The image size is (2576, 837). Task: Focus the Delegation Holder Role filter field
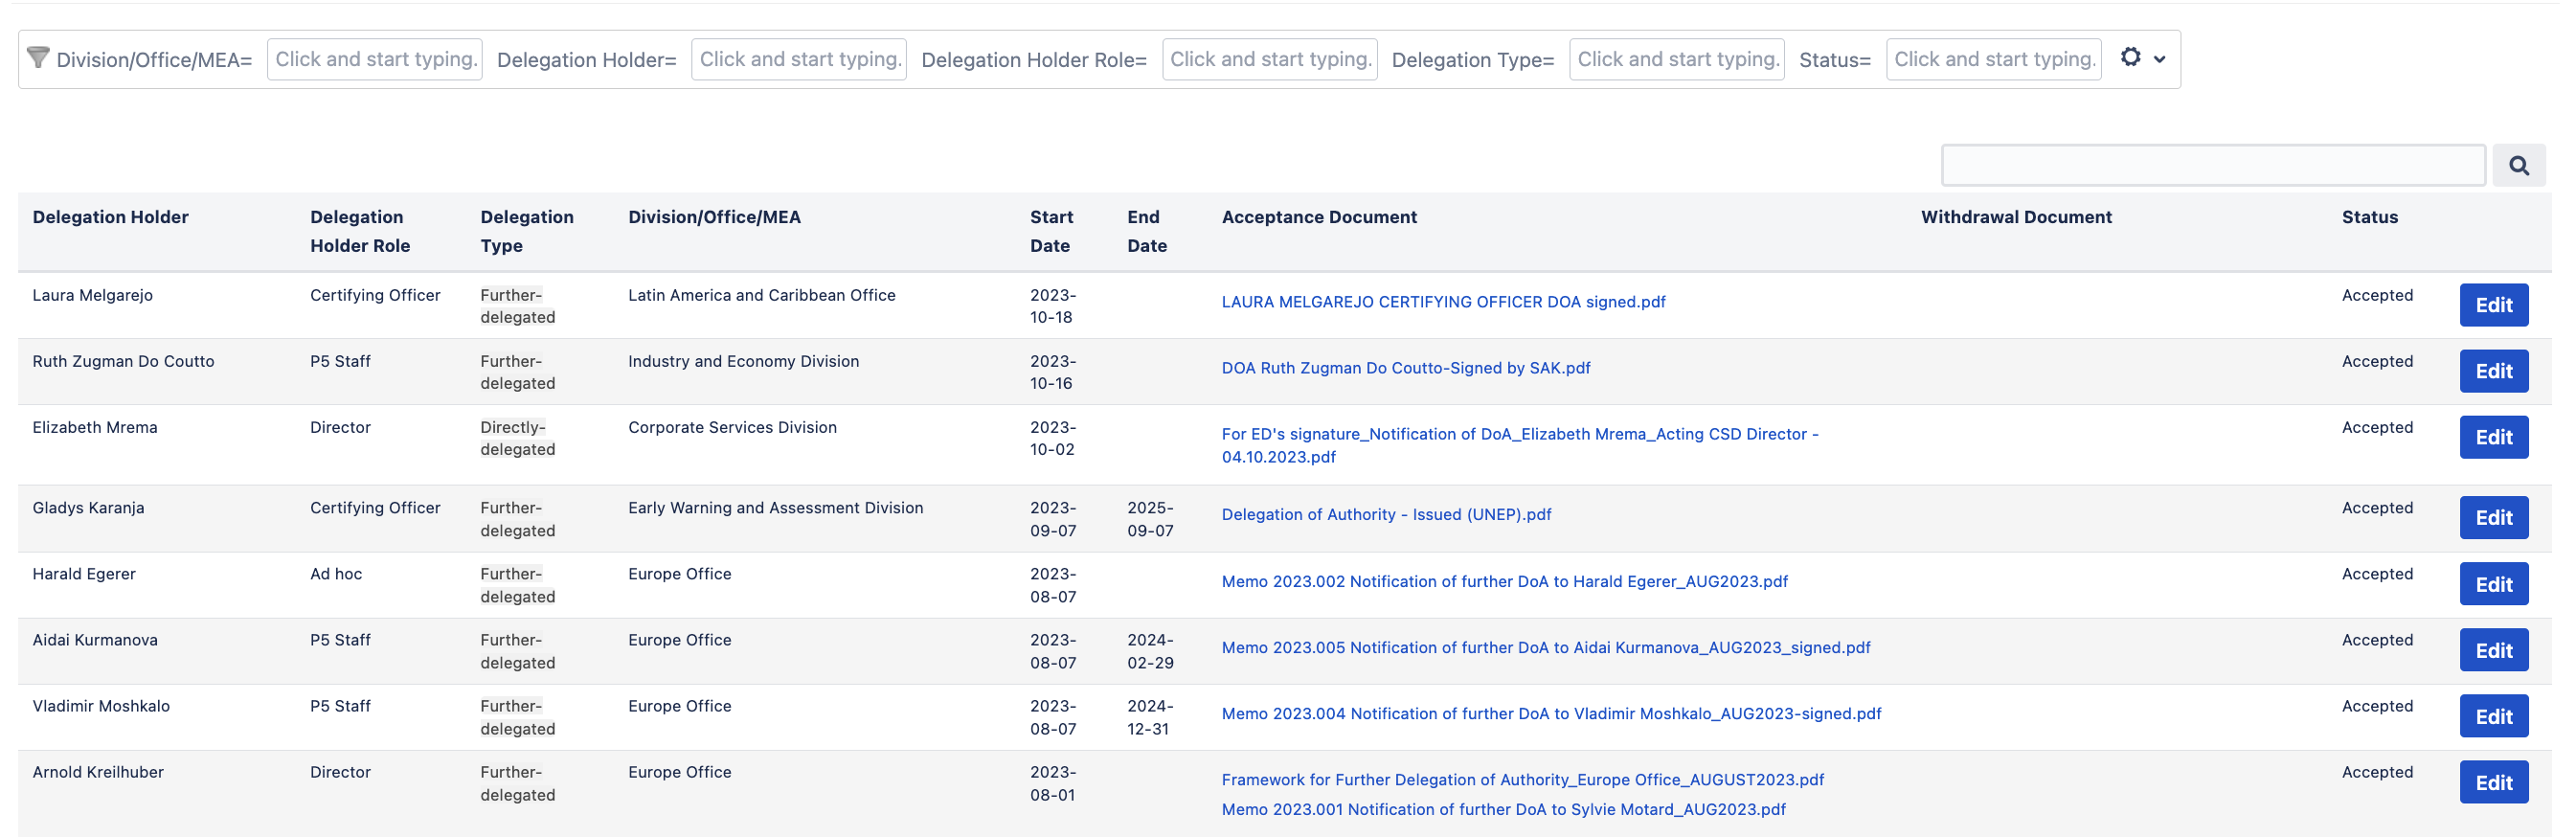tap(1270, 59)
